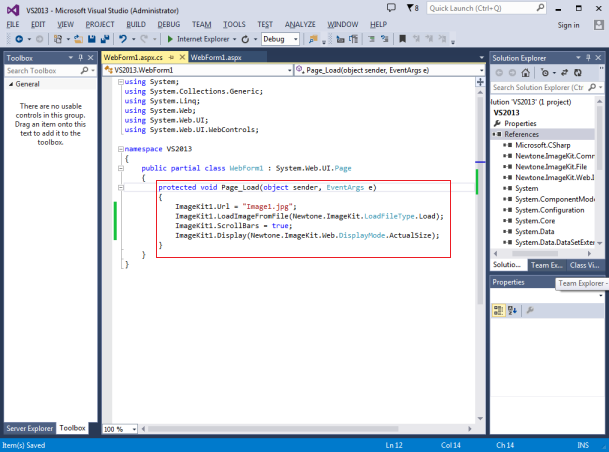Click the Find in Files toolbar icon

coord(313,39)
